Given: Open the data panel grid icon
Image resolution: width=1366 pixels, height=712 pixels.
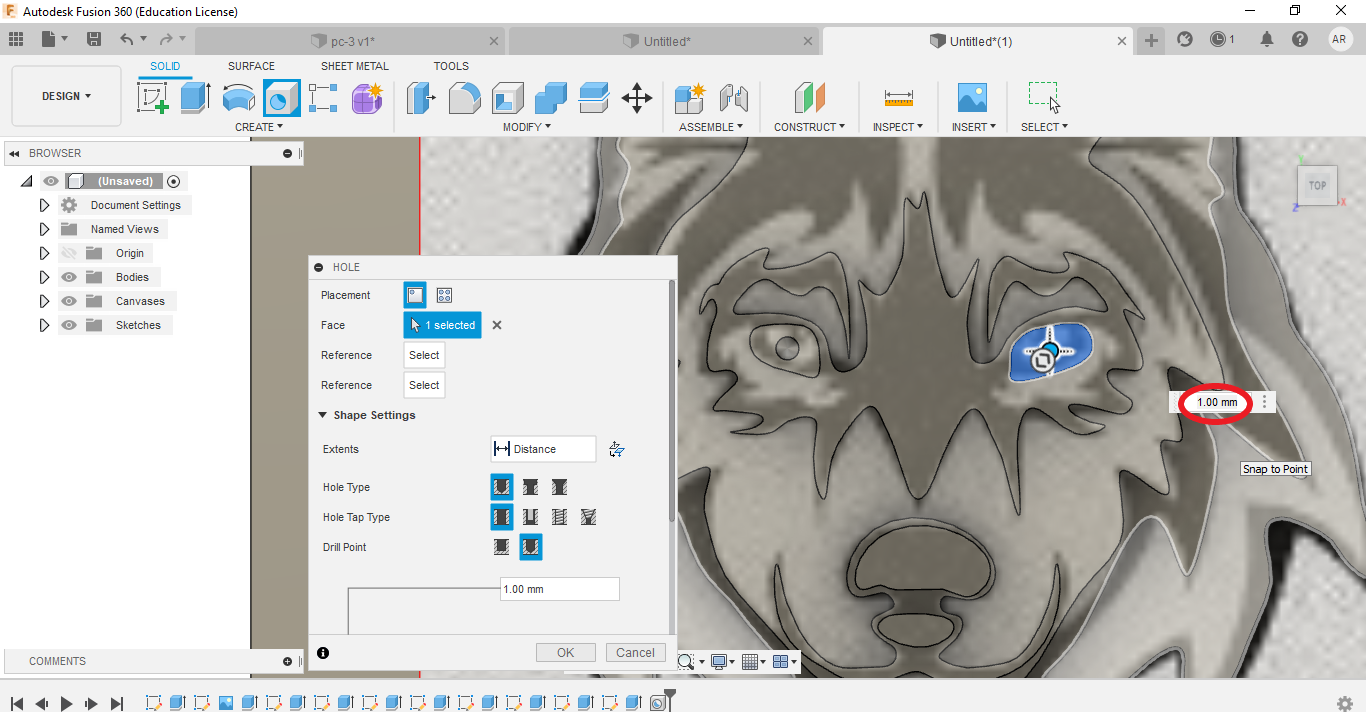Looking at the screenshot, I should pyautogui.click(x=16, y=39).
